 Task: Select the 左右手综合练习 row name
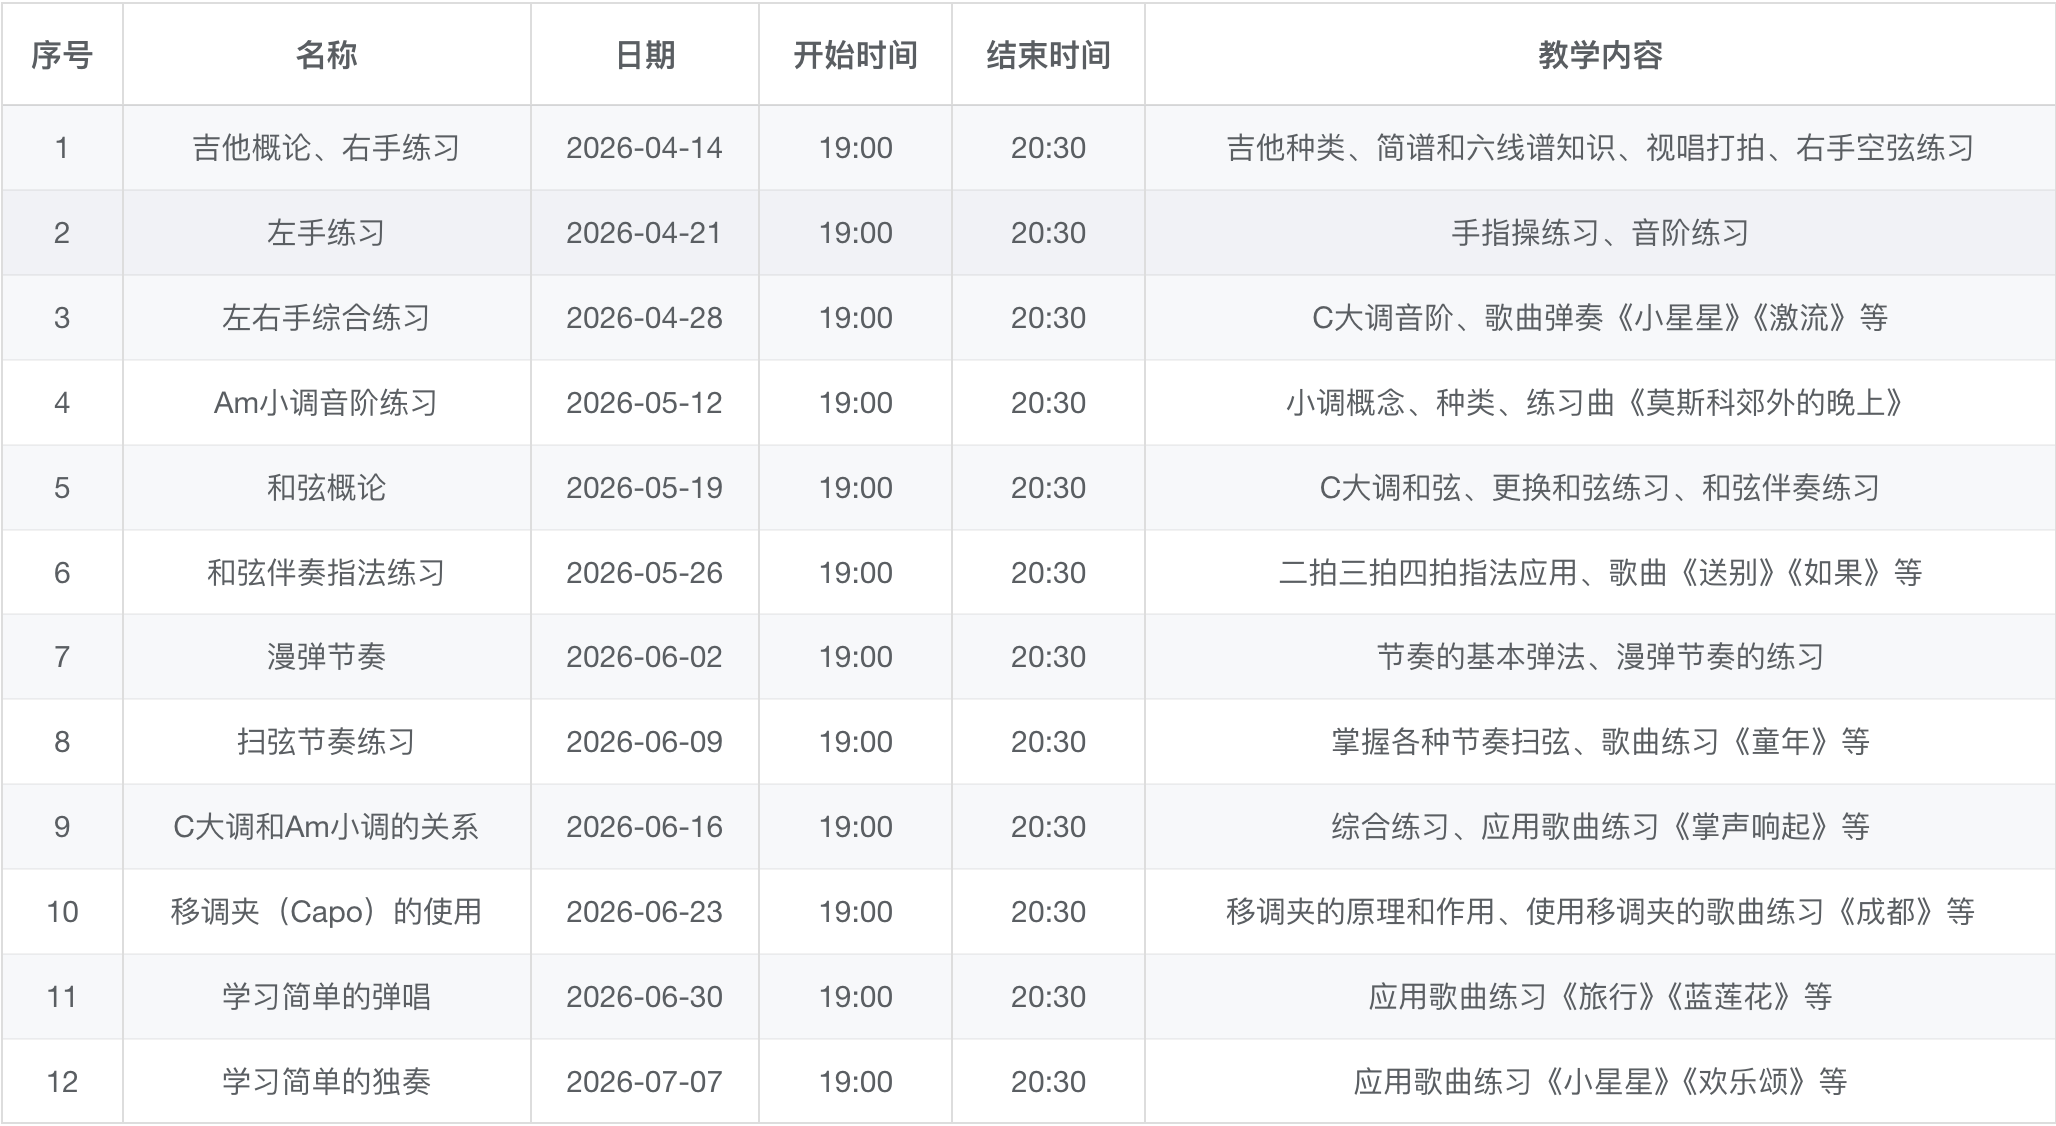coord(326,318)
